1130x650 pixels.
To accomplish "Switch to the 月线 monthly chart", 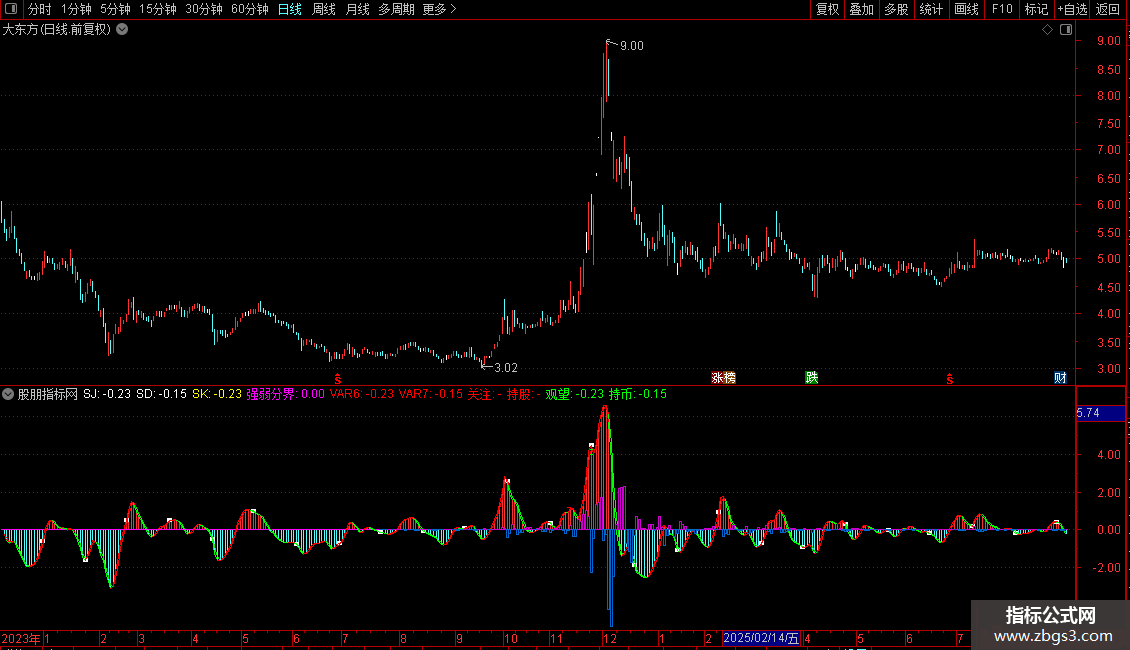I will pos(357,9).
